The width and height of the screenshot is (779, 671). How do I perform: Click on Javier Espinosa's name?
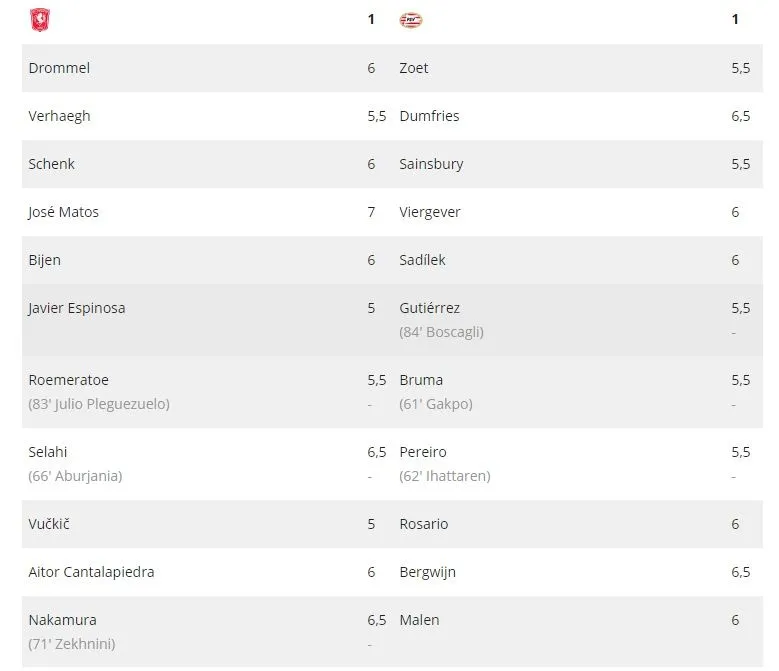pos(77,308)
